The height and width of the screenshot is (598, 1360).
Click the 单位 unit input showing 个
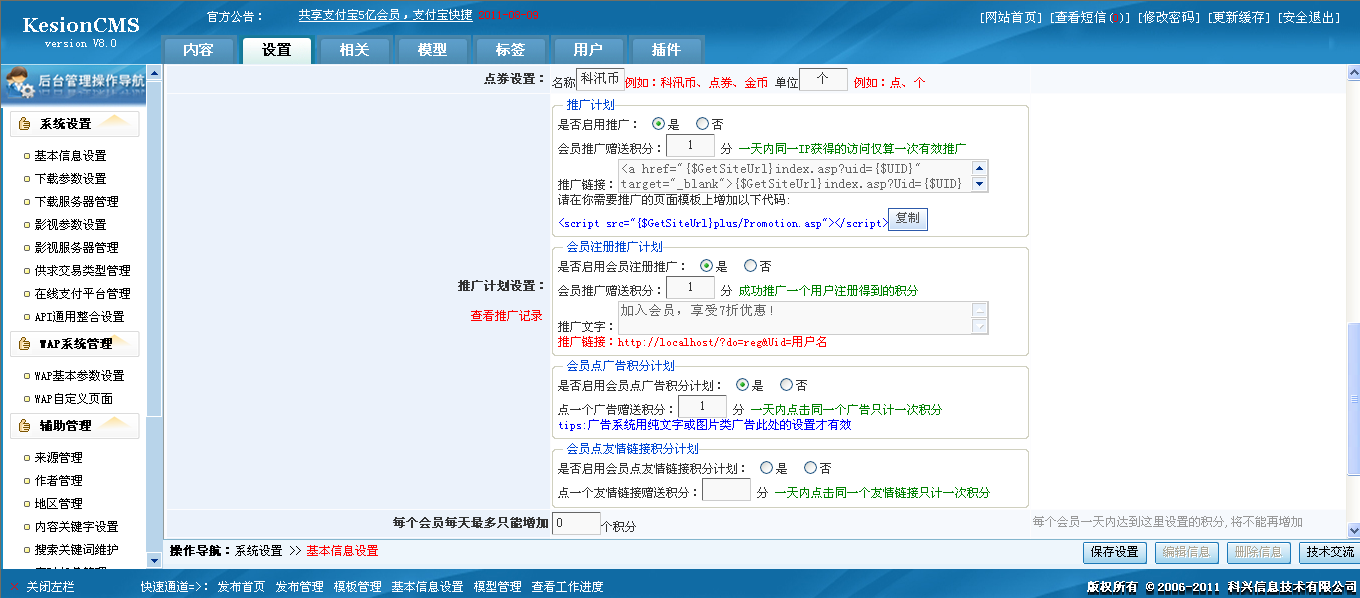(x=822, y=77)
